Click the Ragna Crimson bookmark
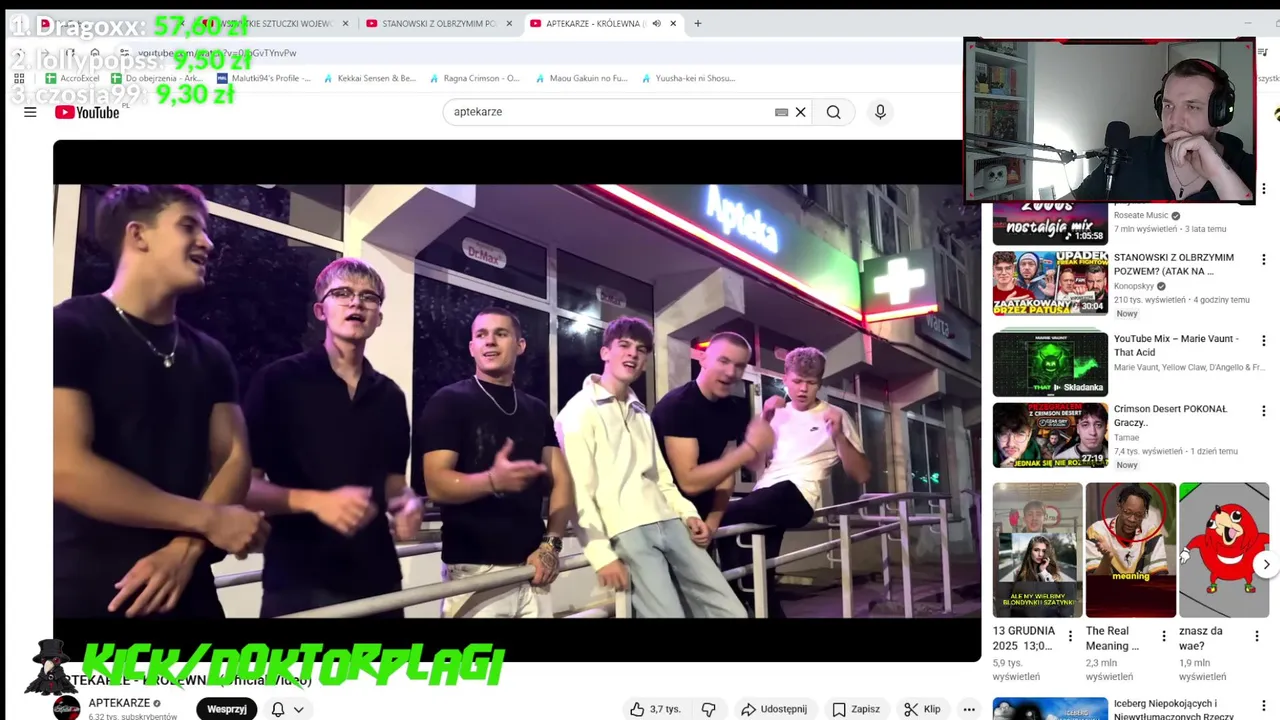The height and width of the screenshot is (720, 1280). pyautogui.click(x=474, y=78)
